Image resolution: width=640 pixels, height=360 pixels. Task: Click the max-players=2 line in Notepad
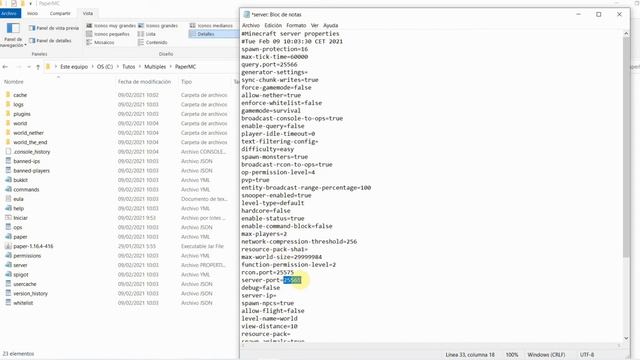[264, 234]
